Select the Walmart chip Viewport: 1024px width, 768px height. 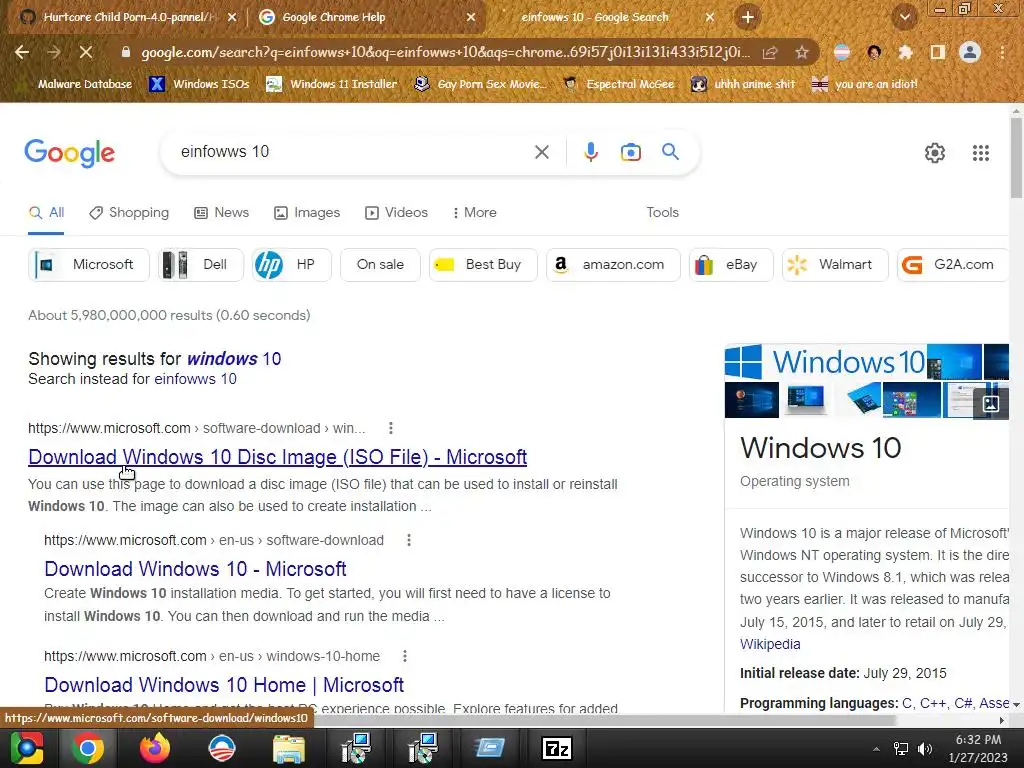click(835, 264)
